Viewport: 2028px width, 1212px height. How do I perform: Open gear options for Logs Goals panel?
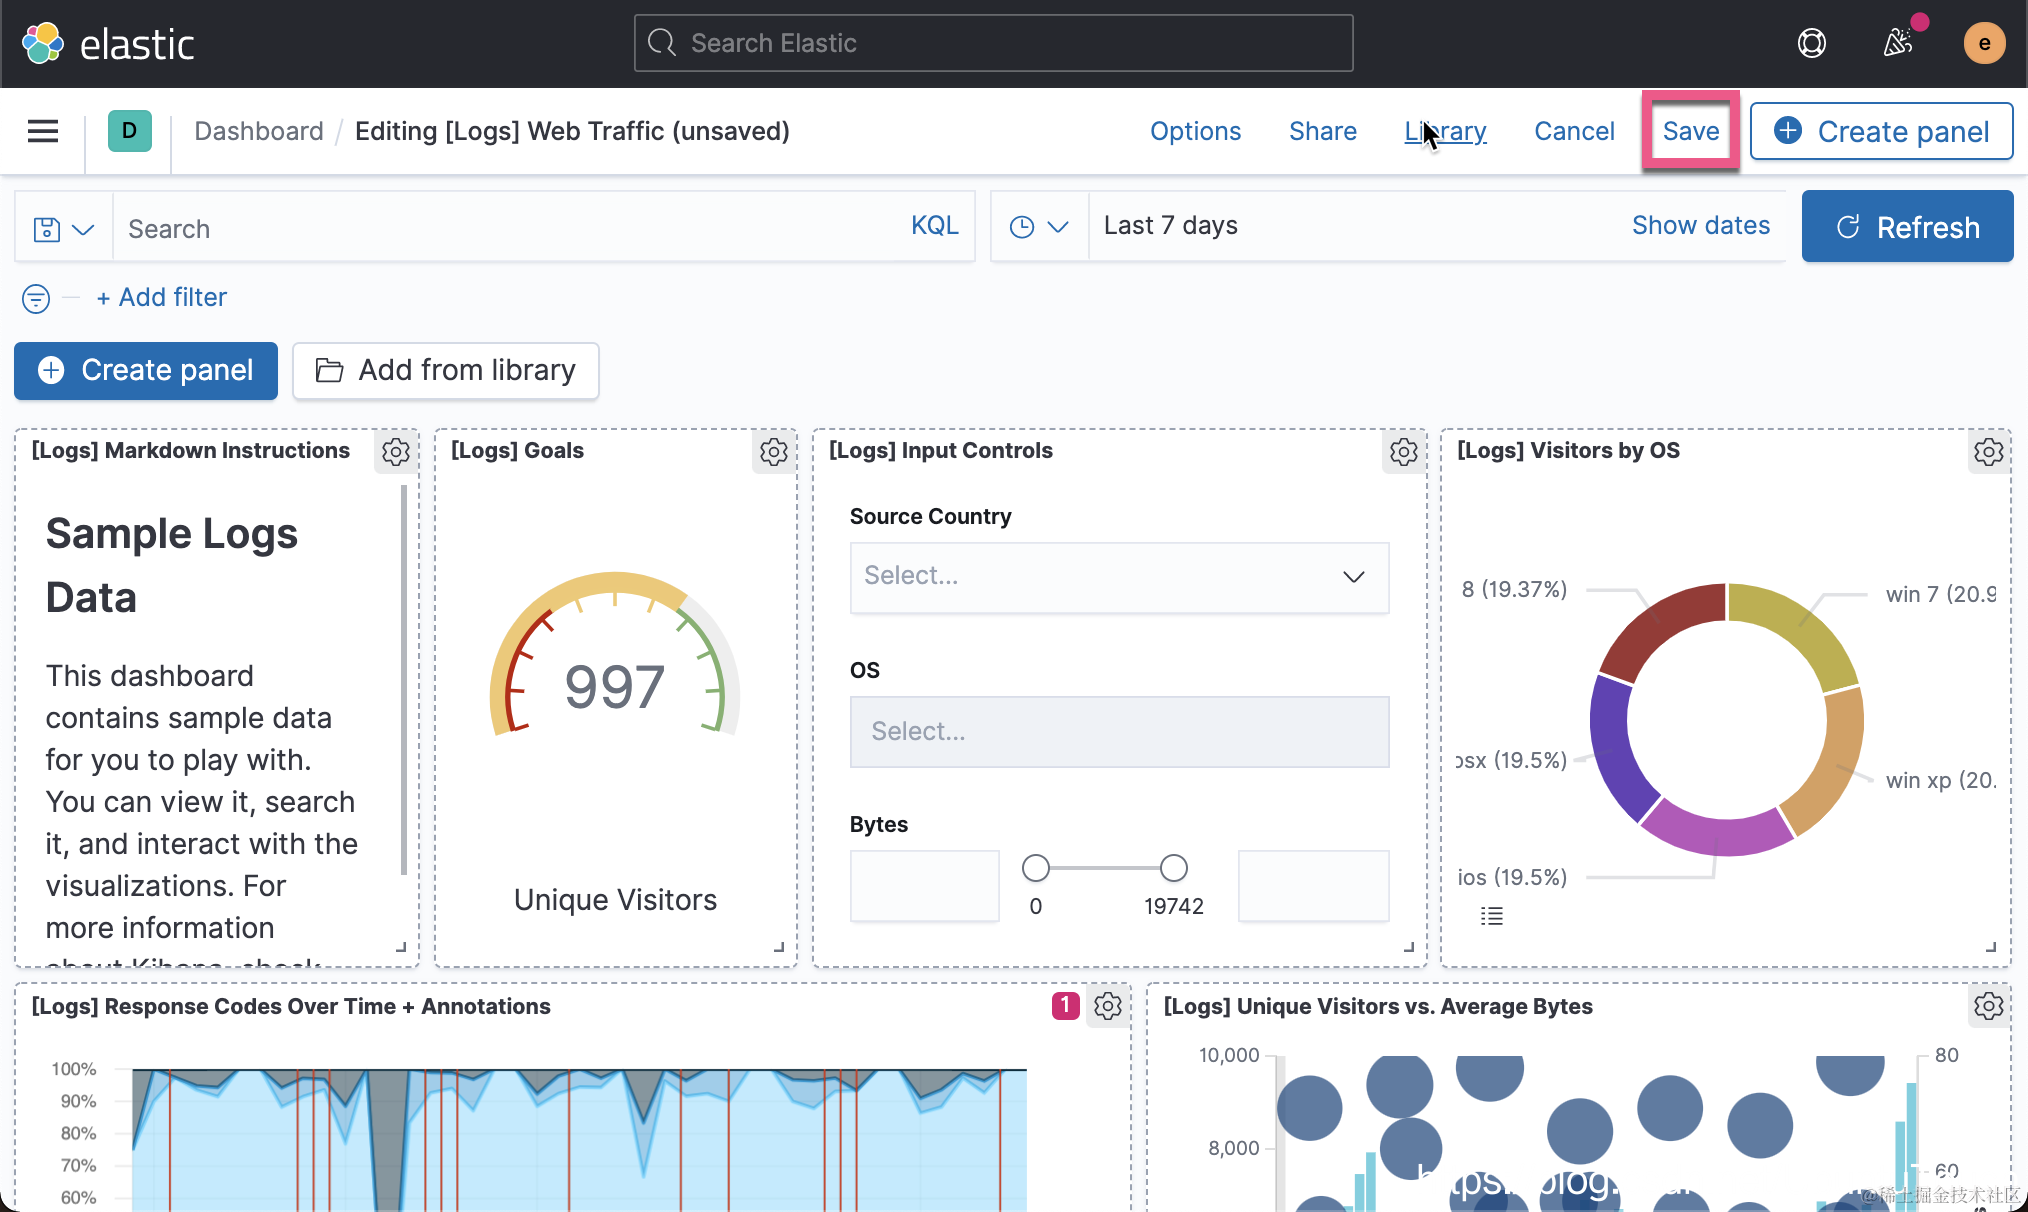(x=773, y=452)
